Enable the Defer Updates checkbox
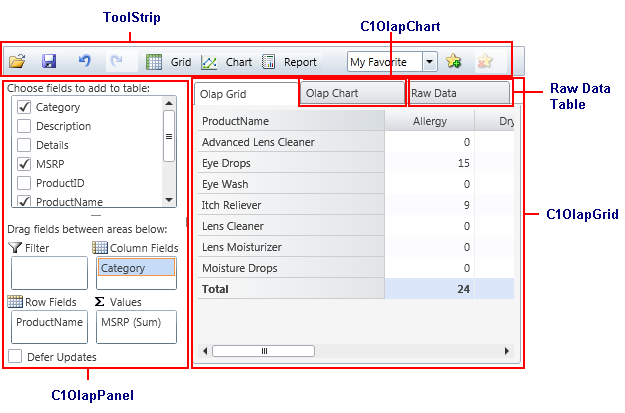Viewport: 625px width, 413px height. tap(15, 356)
